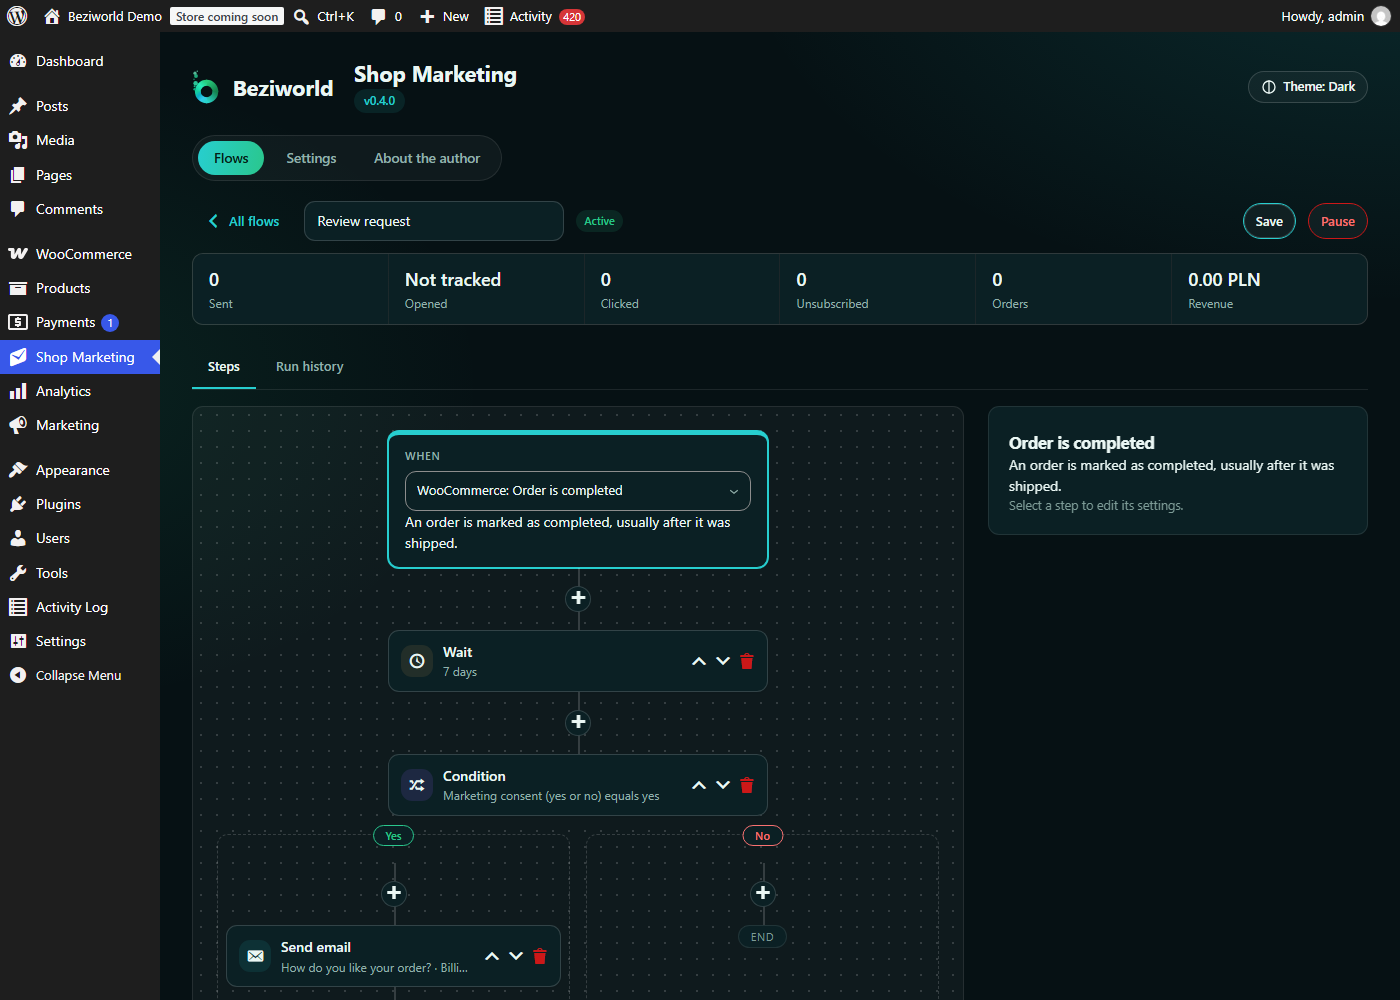Edit the flow name field
Image resolution: width=1400 pixels, height=1000 pixels.
pos(434,221)
